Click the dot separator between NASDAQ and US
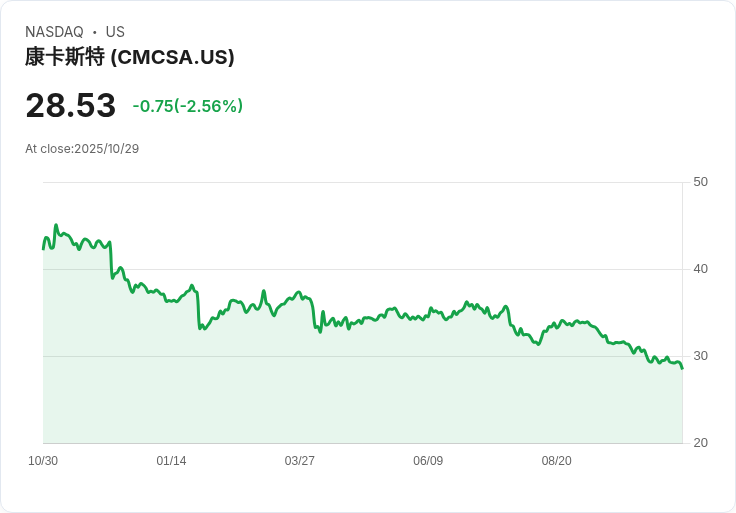The image size is (736, 513). pos(95,32)
